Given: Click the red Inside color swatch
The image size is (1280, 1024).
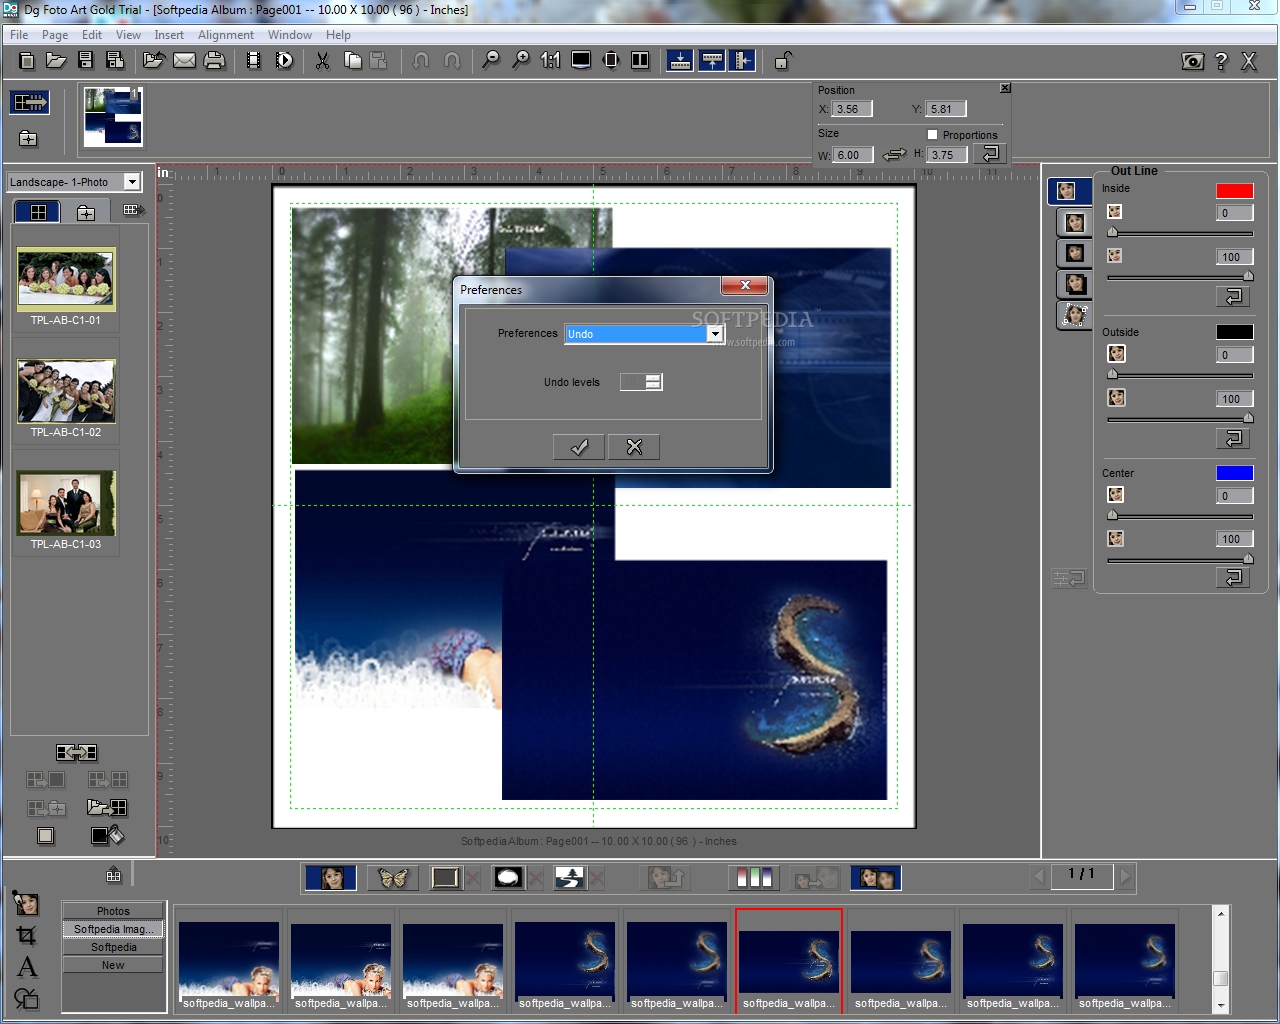Looking at the screenshot, I should click(x=1235, y=191).
